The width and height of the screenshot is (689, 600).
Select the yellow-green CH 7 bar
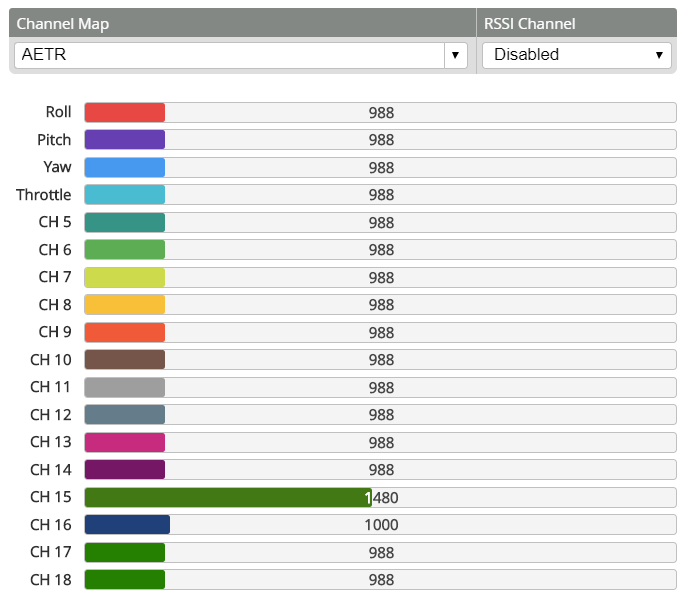pyautogui.click(x=125, y=277)
